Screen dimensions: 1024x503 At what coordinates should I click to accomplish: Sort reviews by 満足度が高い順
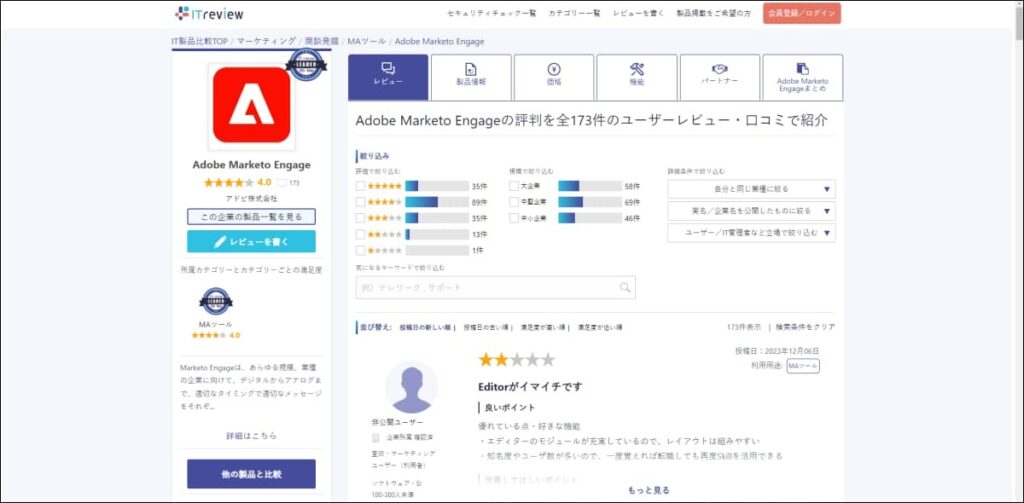tap(542, 327)
